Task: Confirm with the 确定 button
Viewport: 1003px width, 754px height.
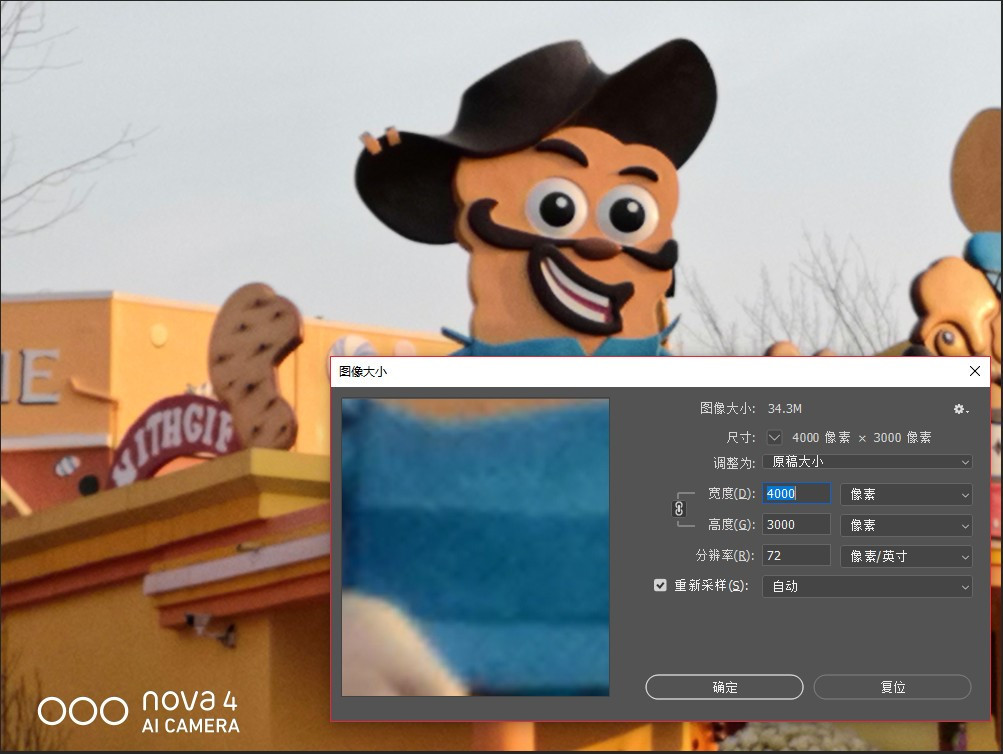Action: click(724, 687)
